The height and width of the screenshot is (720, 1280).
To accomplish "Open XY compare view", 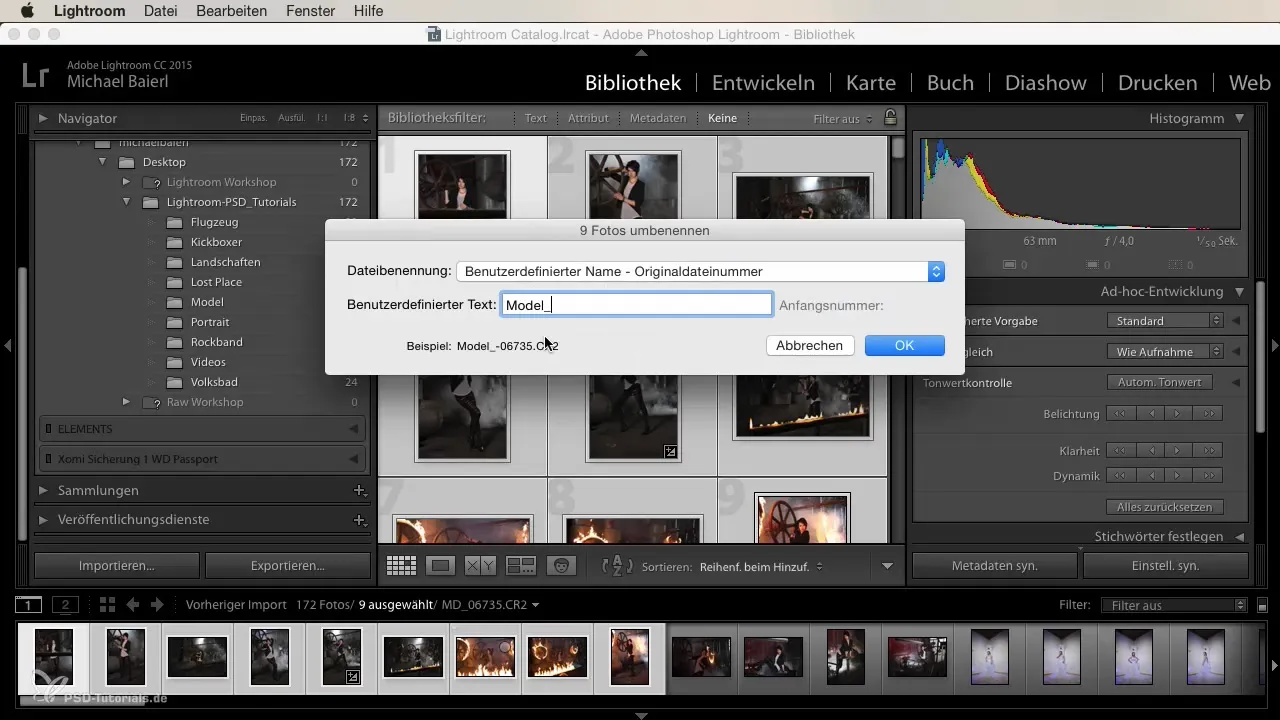I will point(481,565).
